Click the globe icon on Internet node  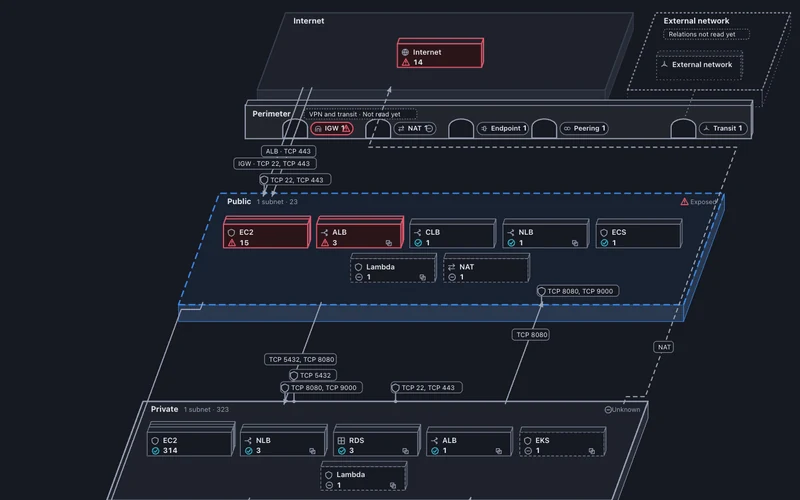tap(405, 52)
